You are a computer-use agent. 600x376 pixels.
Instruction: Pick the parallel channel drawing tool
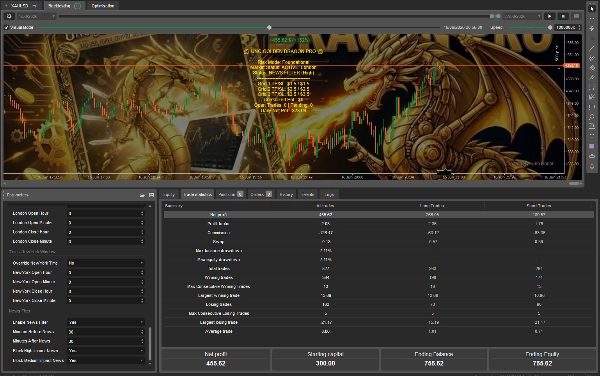tap(592, 58)
